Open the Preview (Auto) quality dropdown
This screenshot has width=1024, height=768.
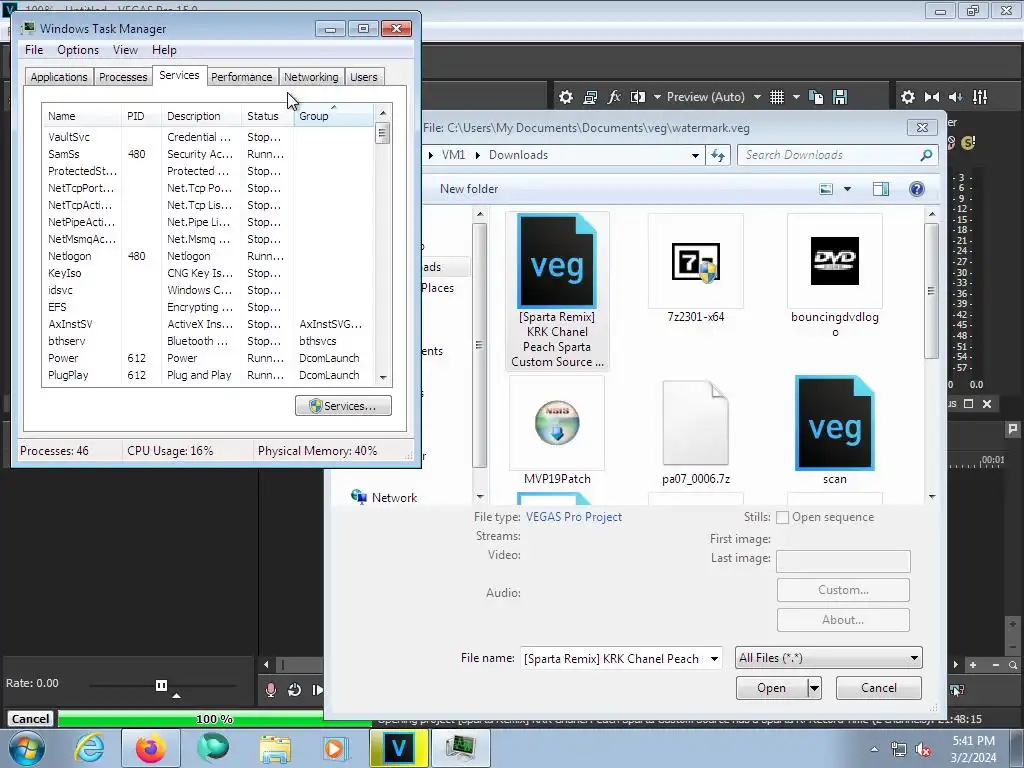pyautogui.click(x=758, y=97)
